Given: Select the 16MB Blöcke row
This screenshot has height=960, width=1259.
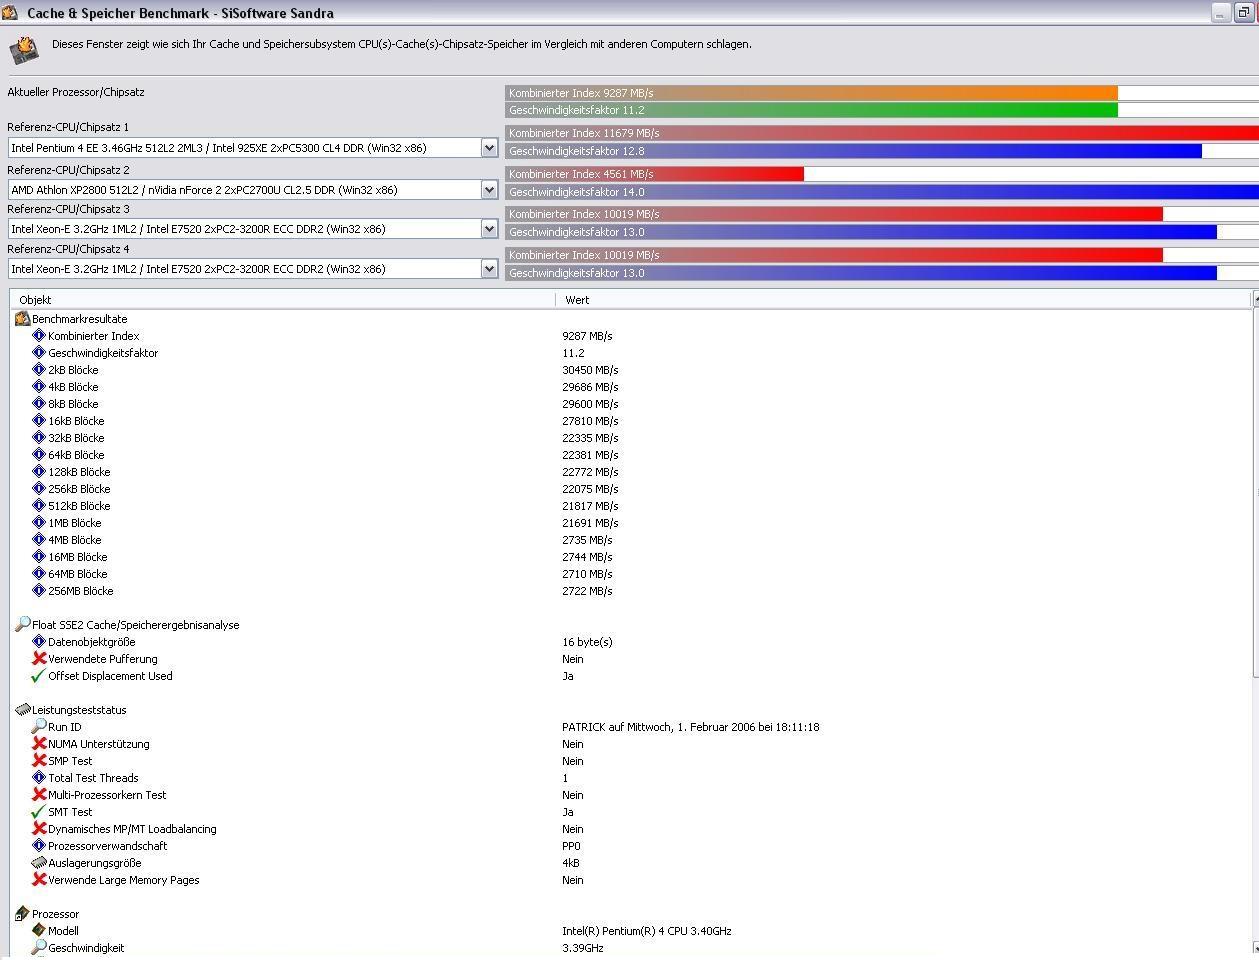Looking at the screenshot, I should [x=631, y=557].
